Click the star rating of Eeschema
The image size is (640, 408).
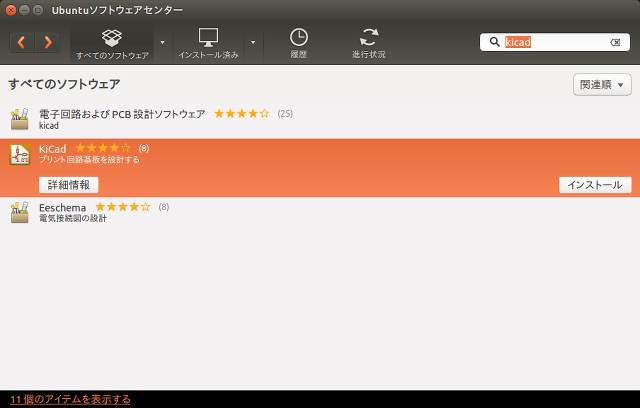pos(122,207)
